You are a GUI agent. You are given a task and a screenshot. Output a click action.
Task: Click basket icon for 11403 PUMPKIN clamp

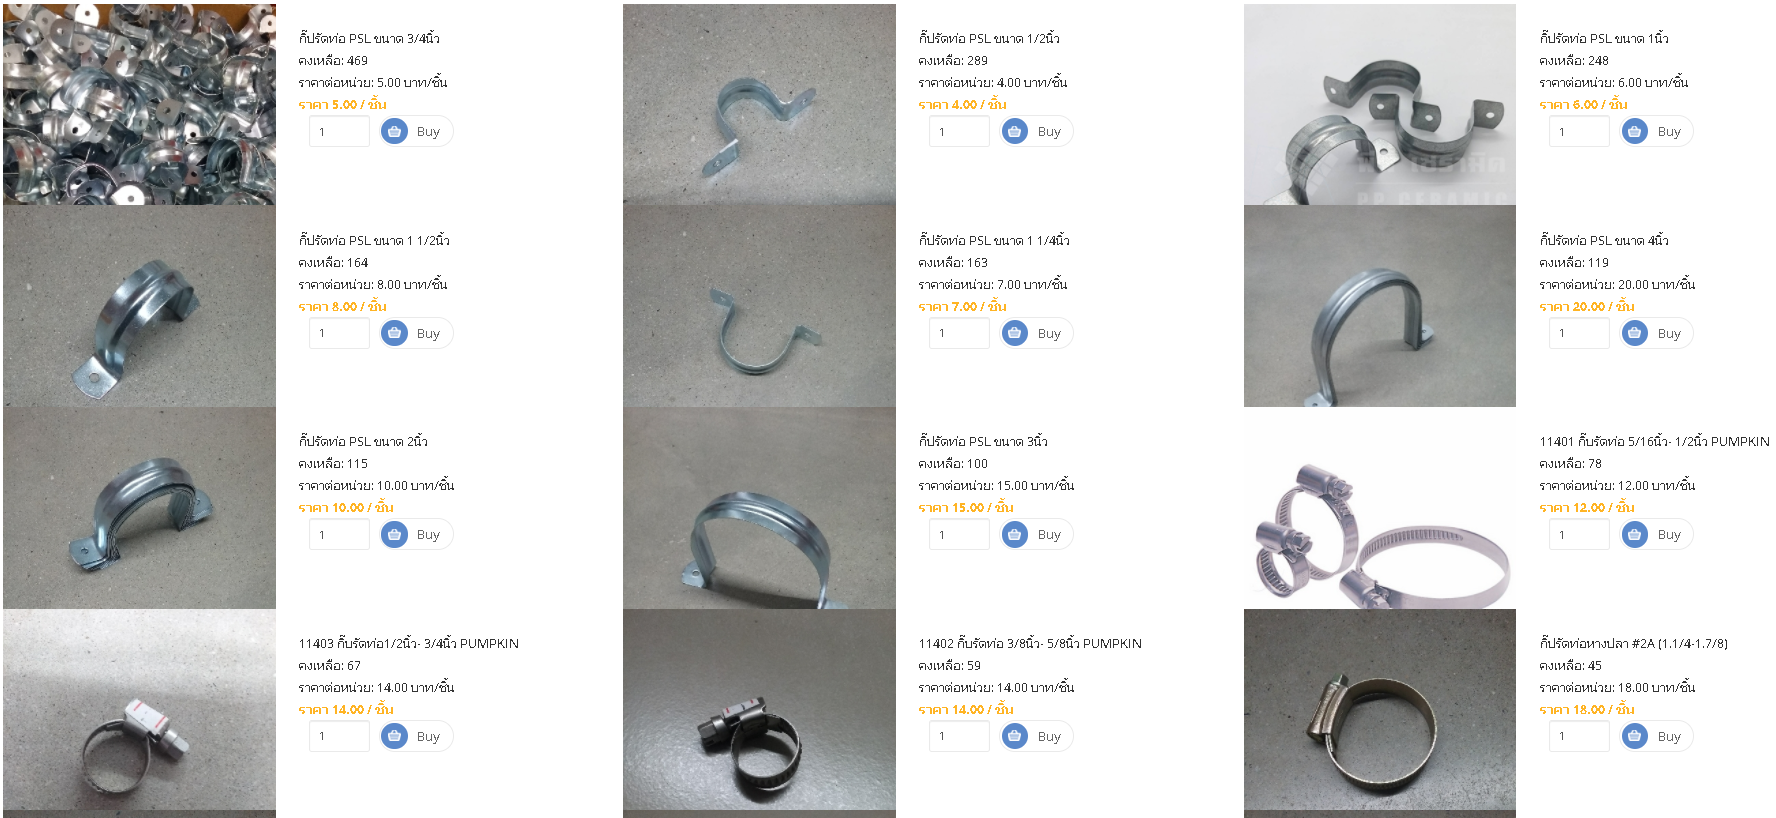(x=395, y=736)
